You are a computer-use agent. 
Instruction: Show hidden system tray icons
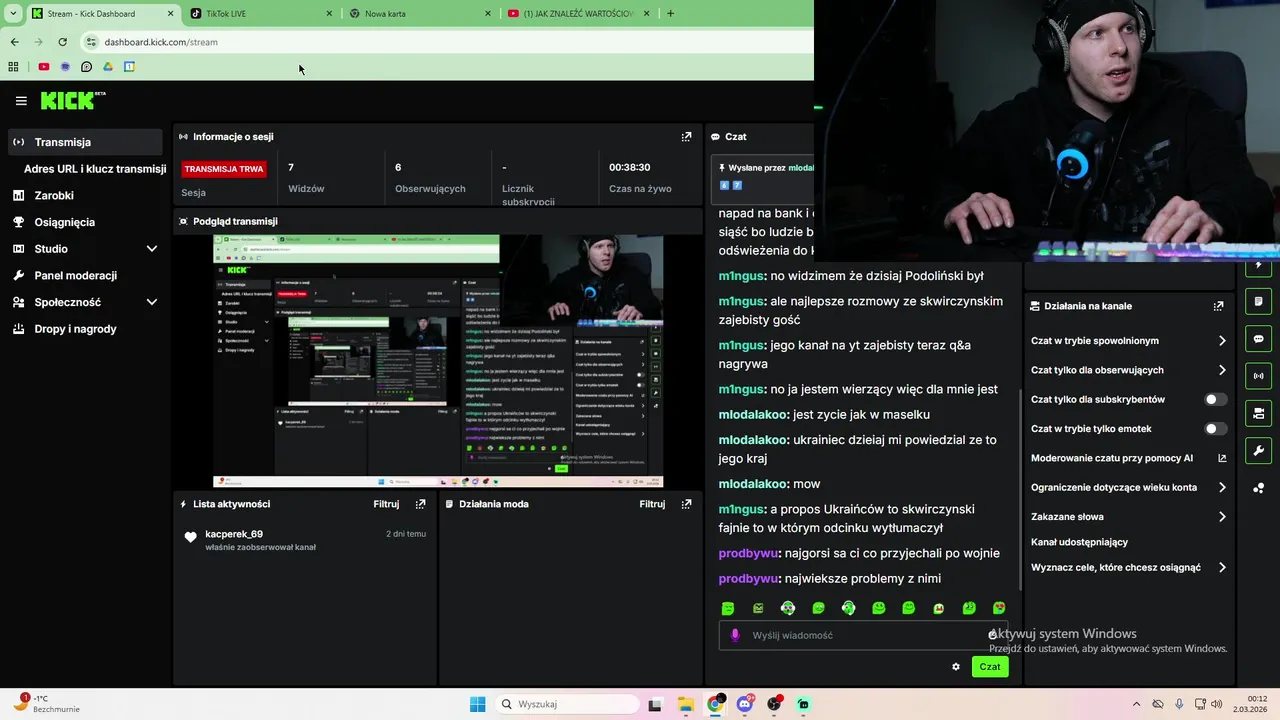(x=1136, y=704)
